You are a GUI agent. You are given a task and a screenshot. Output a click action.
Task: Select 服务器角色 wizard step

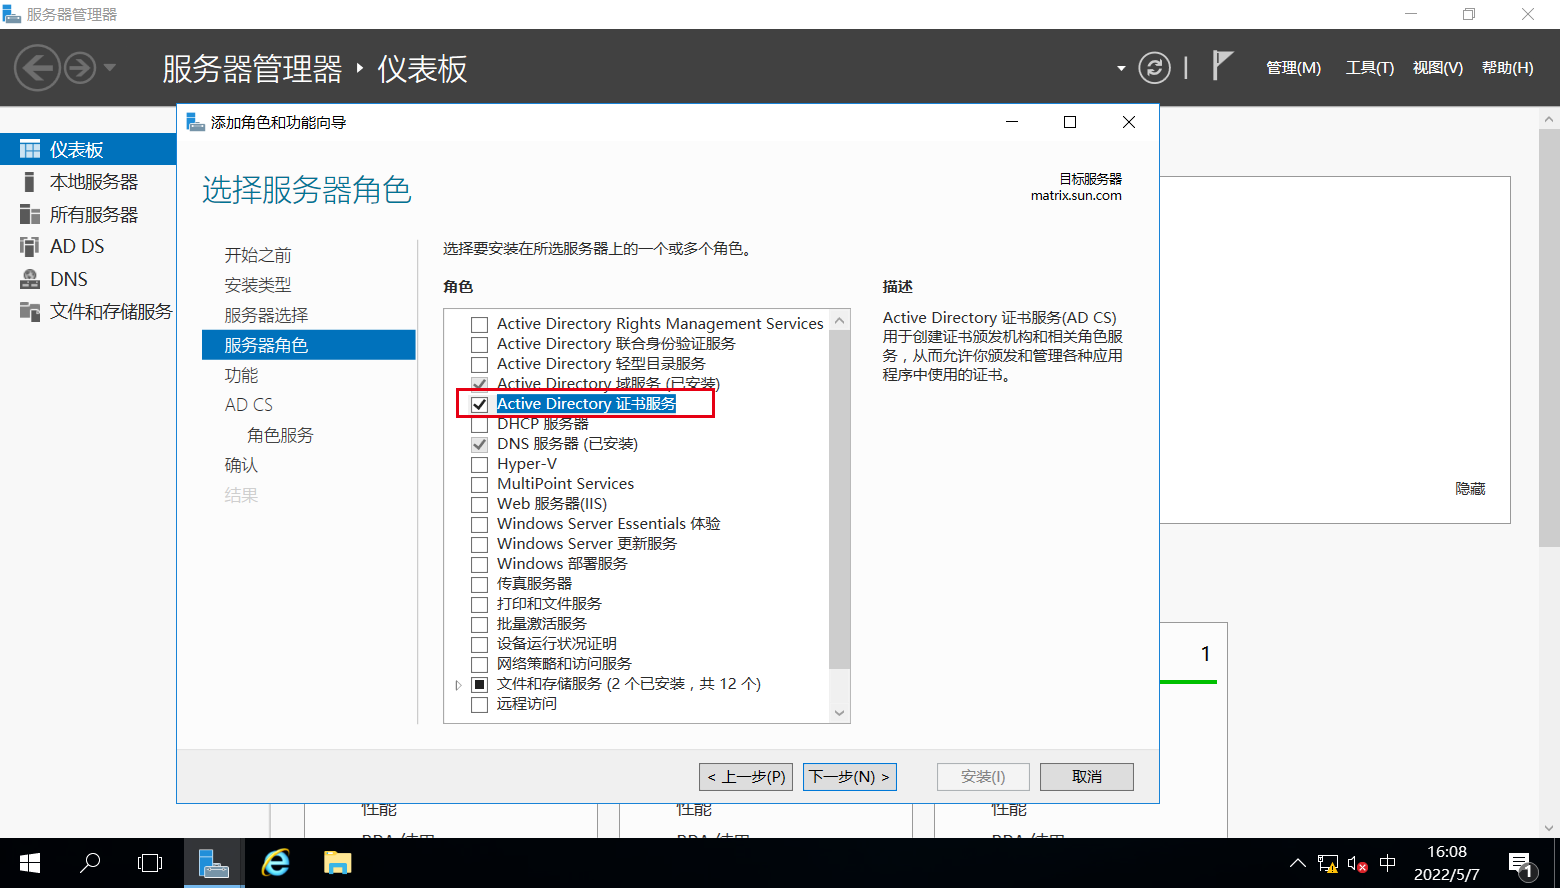(309, 345)
